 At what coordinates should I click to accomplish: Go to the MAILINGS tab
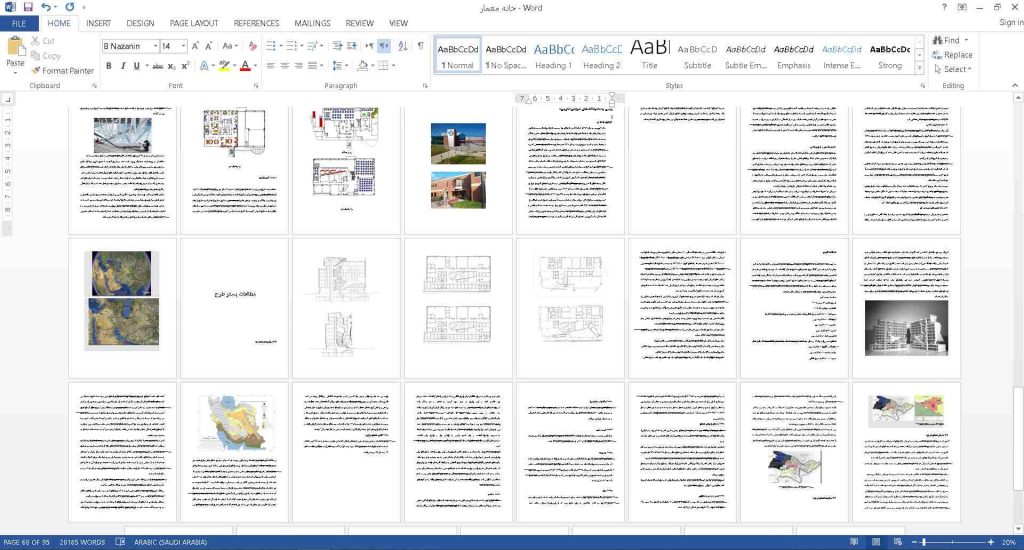tap(312, 23)
